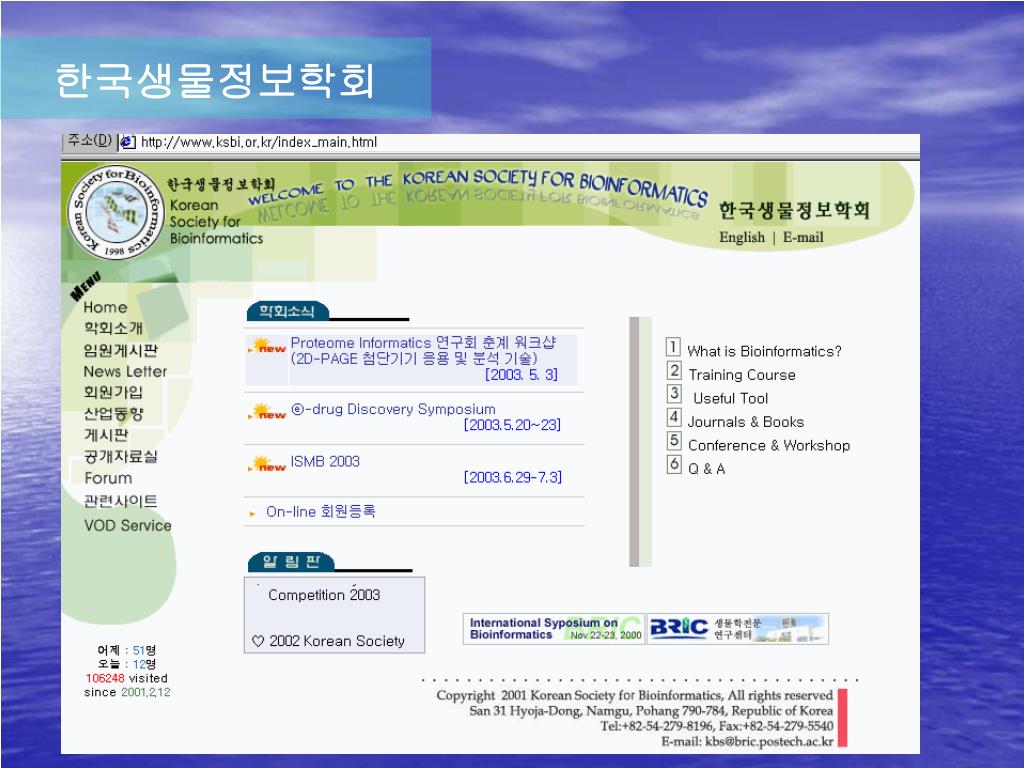1024x768 pixels.
Task: Open the International Symposium on Bioinformatics banner
Action: point(554,629)
